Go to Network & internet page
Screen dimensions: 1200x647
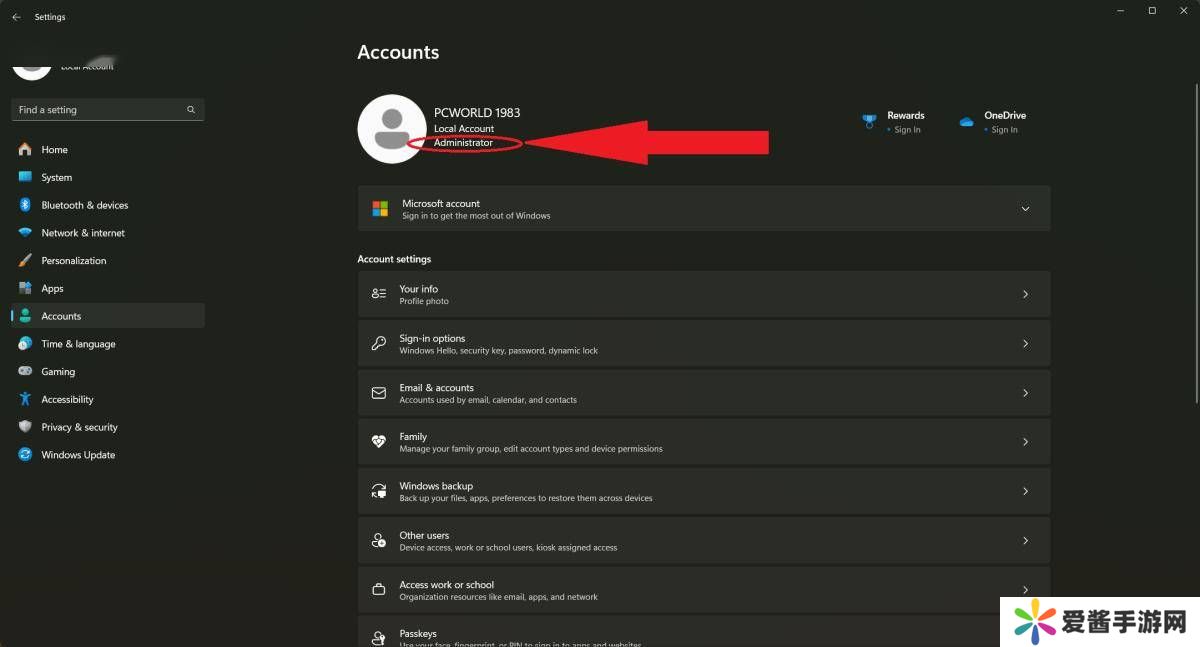point(82,233)
